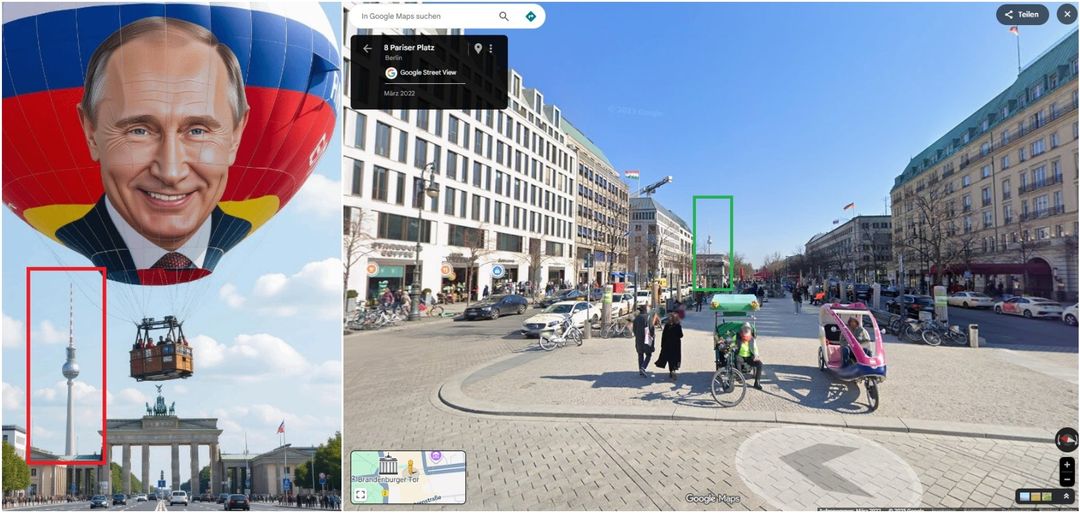Open the three-dot menu in the info card
The image size is (1080, 513).
[490, 48]
